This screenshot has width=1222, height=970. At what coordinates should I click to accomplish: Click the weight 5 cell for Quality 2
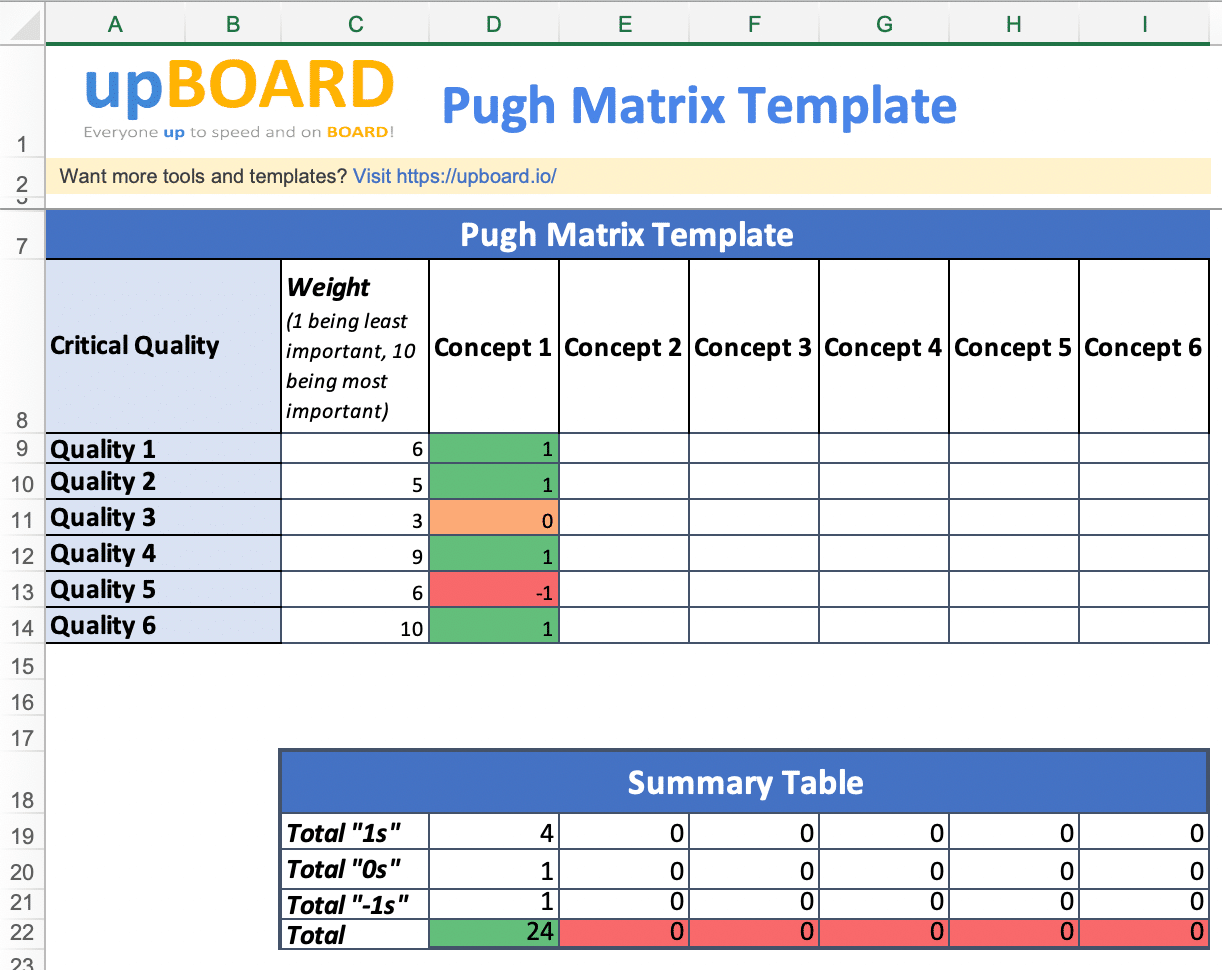point(355,481)
